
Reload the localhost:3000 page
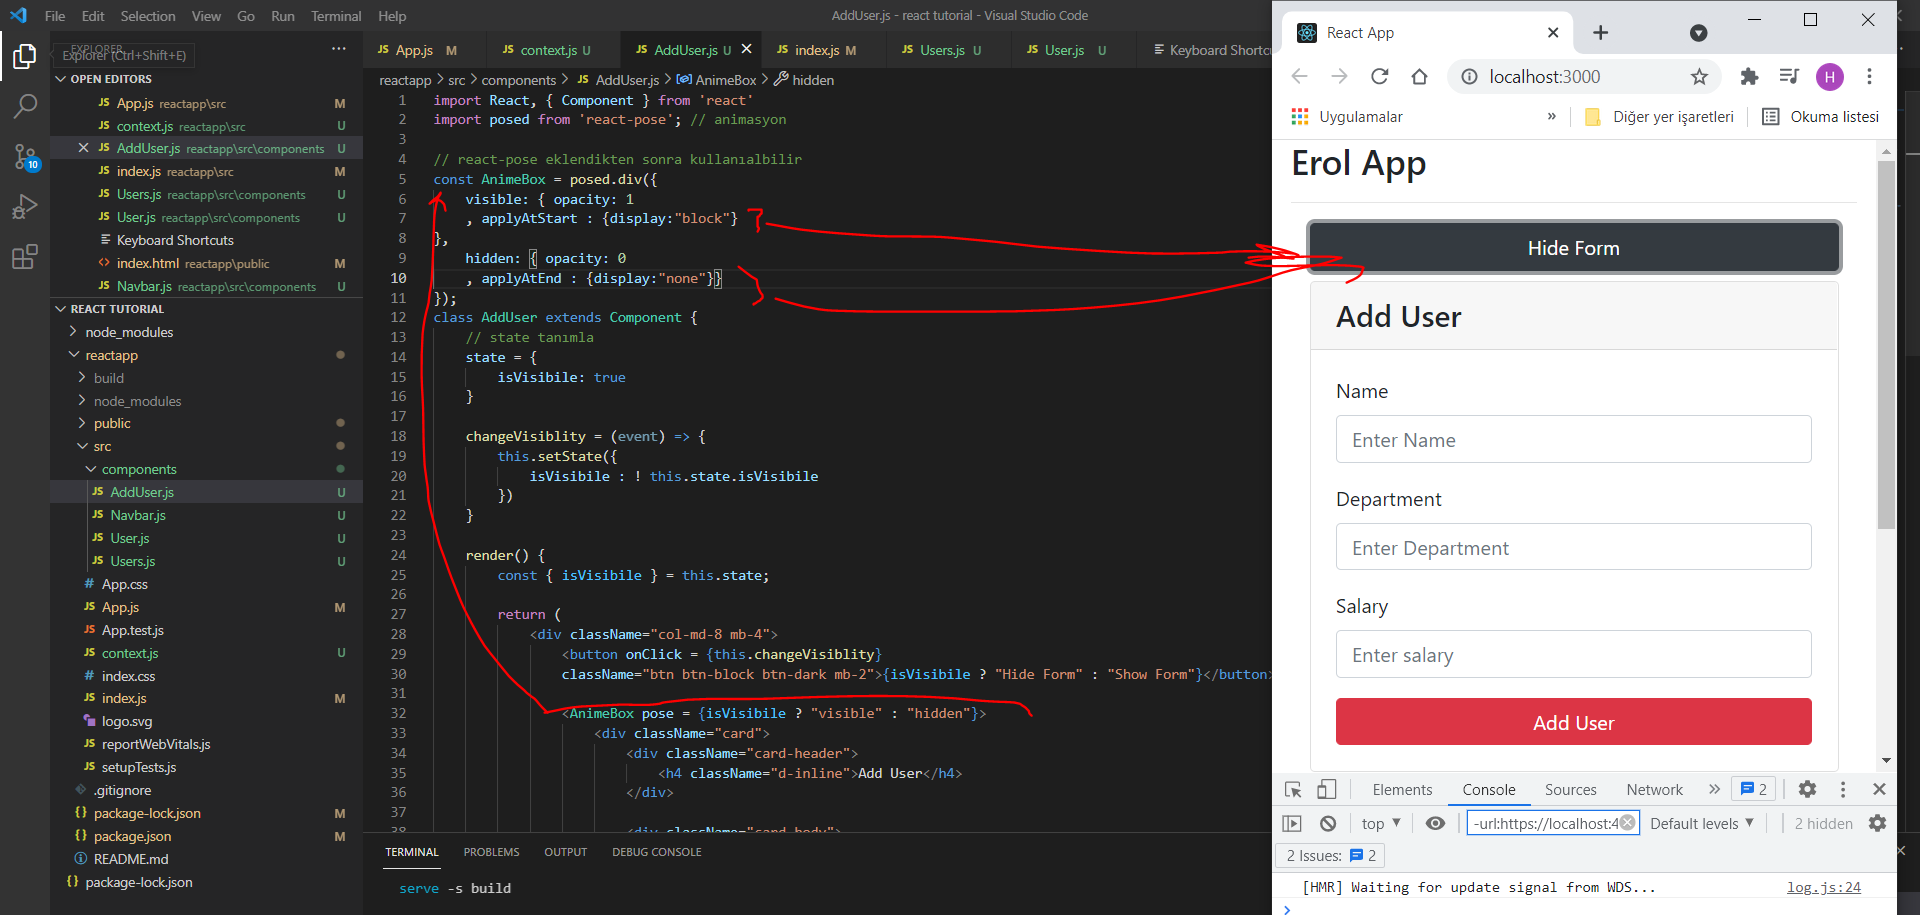tap(1379, 77)
